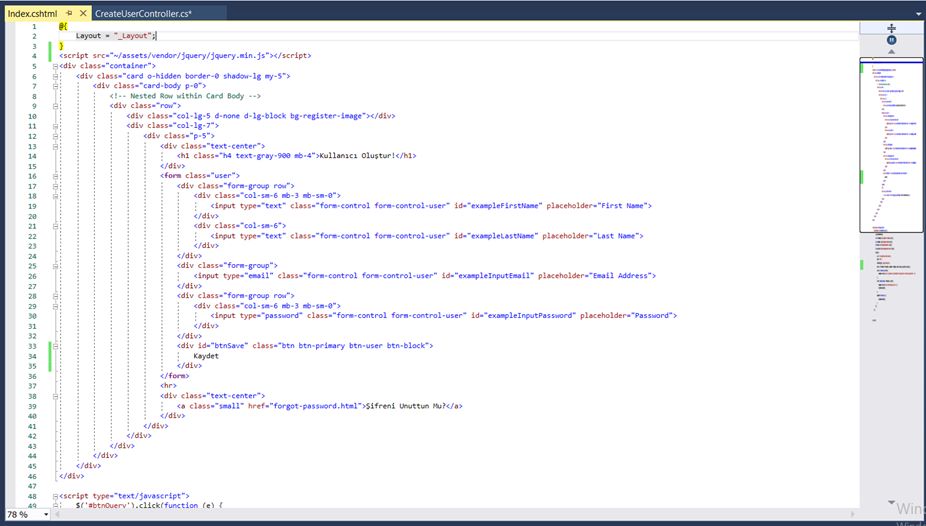Switch to CreateUserController.cs tab
Image resolution: width=926 pixels, height=526 pixels.
(144, 13)
